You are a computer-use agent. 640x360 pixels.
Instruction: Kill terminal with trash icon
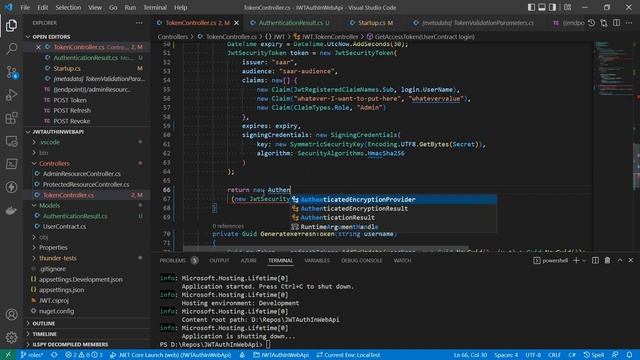coord(607,260)
